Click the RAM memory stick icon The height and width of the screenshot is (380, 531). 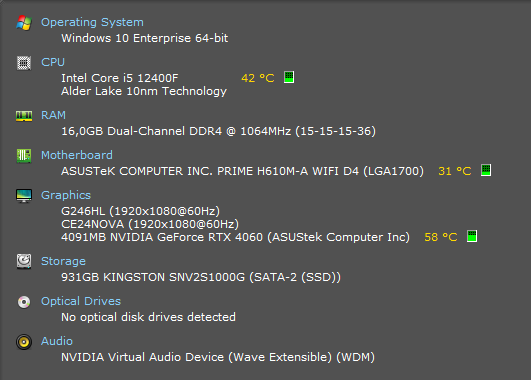(x=24, y=116)
